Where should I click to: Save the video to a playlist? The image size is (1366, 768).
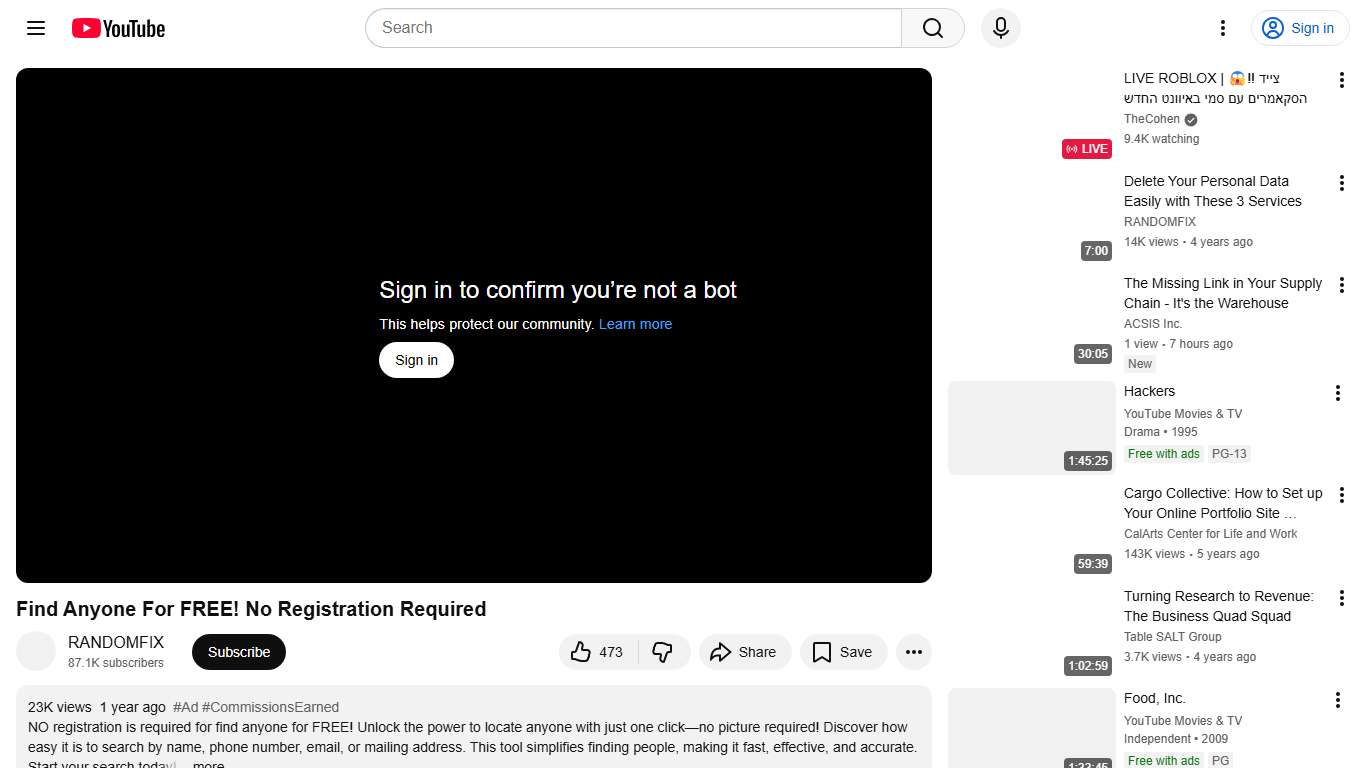coord(843,651)
